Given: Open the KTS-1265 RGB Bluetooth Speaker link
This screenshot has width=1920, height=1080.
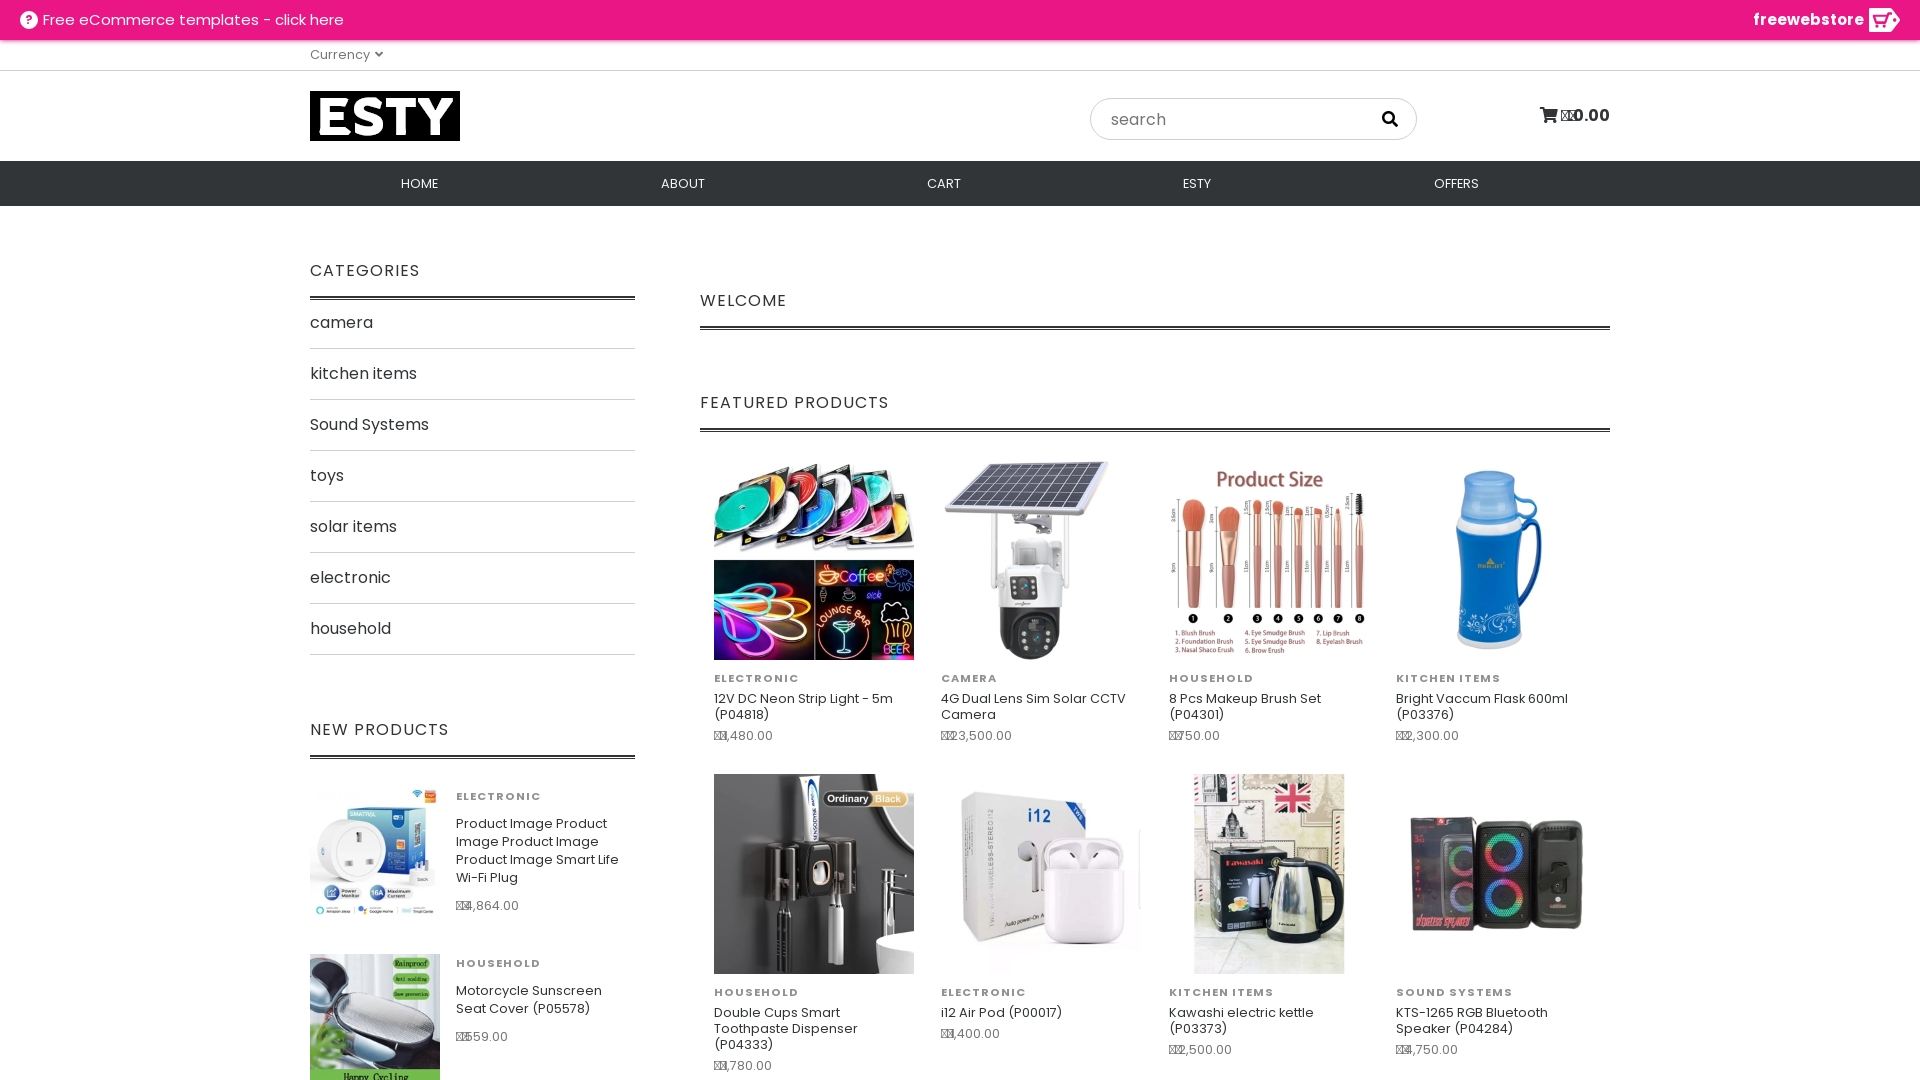Looking at the screenshot, I should point(1472,1021).
